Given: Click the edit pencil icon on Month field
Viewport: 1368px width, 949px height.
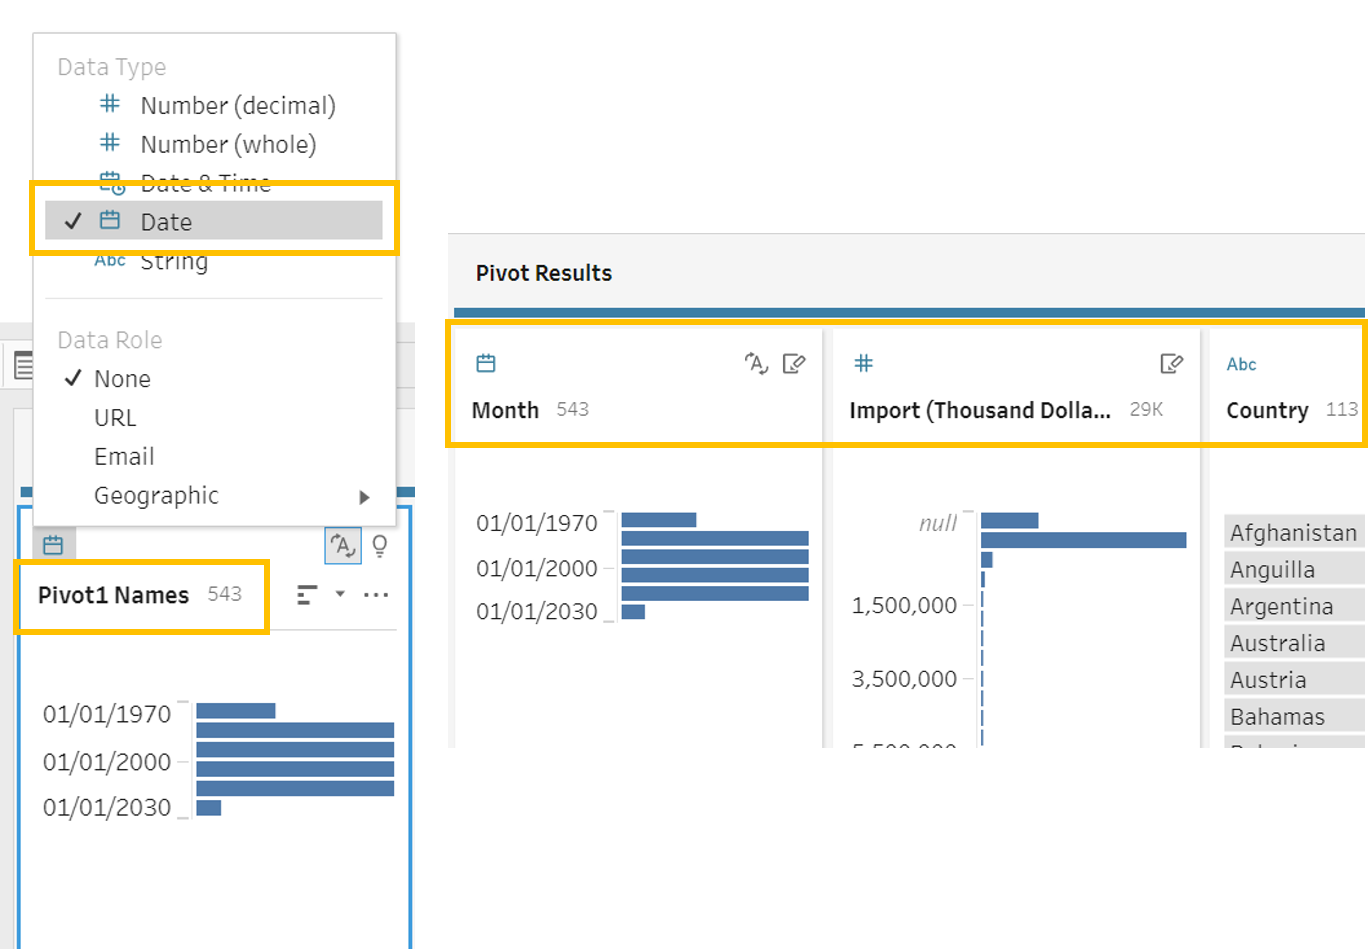Looking at the screenshot, I should [793, 364].
